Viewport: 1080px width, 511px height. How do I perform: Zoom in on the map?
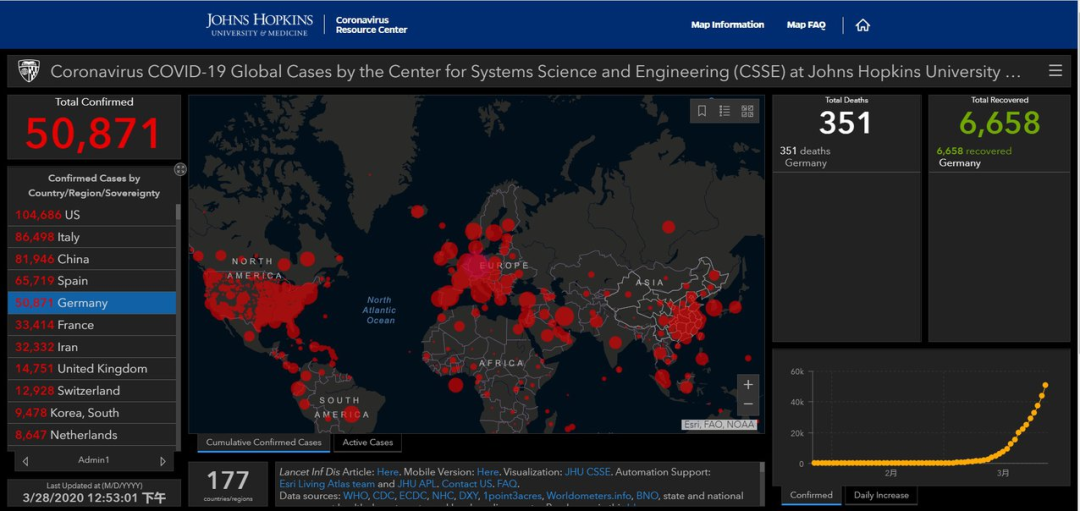coord(748,384)
